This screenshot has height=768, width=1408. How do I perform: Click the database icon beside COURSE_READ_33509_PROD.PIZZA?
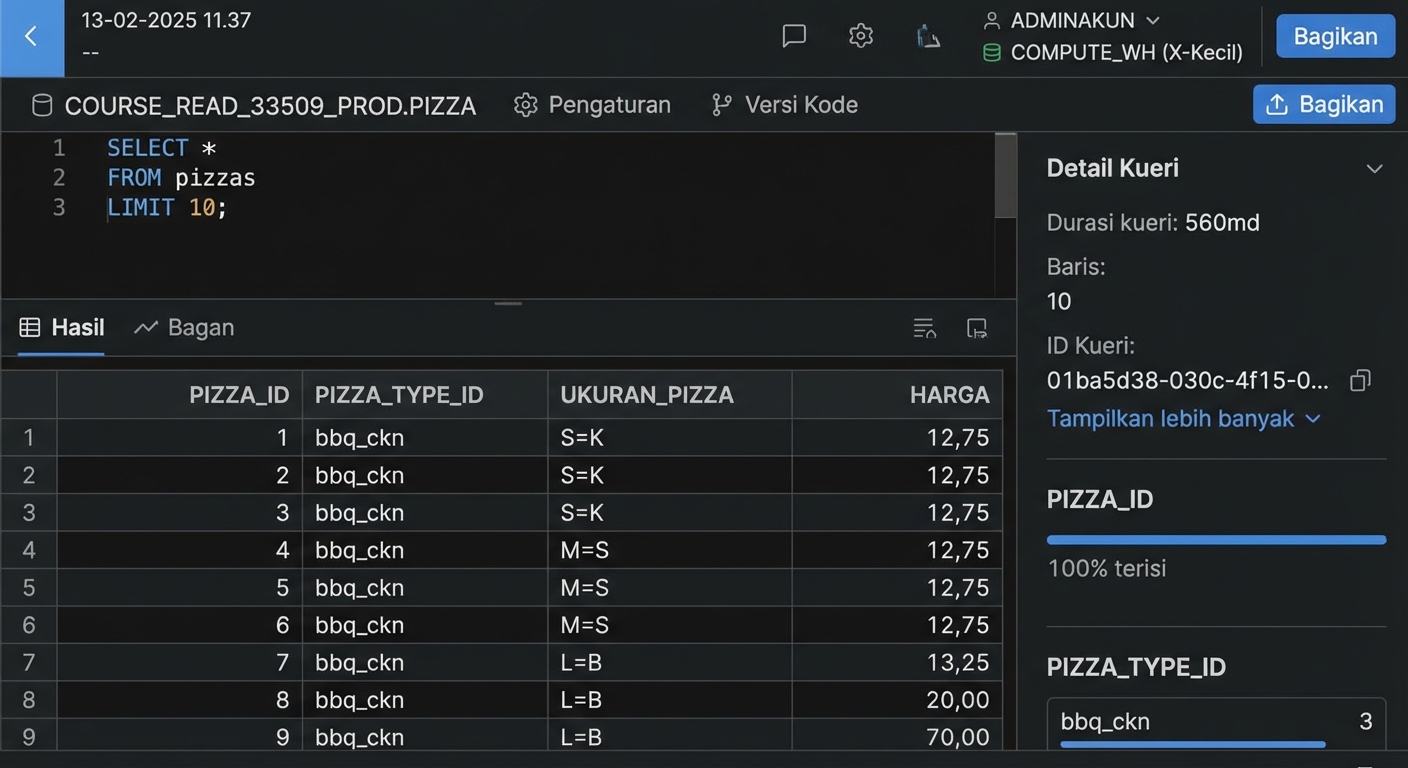point(42,105)
